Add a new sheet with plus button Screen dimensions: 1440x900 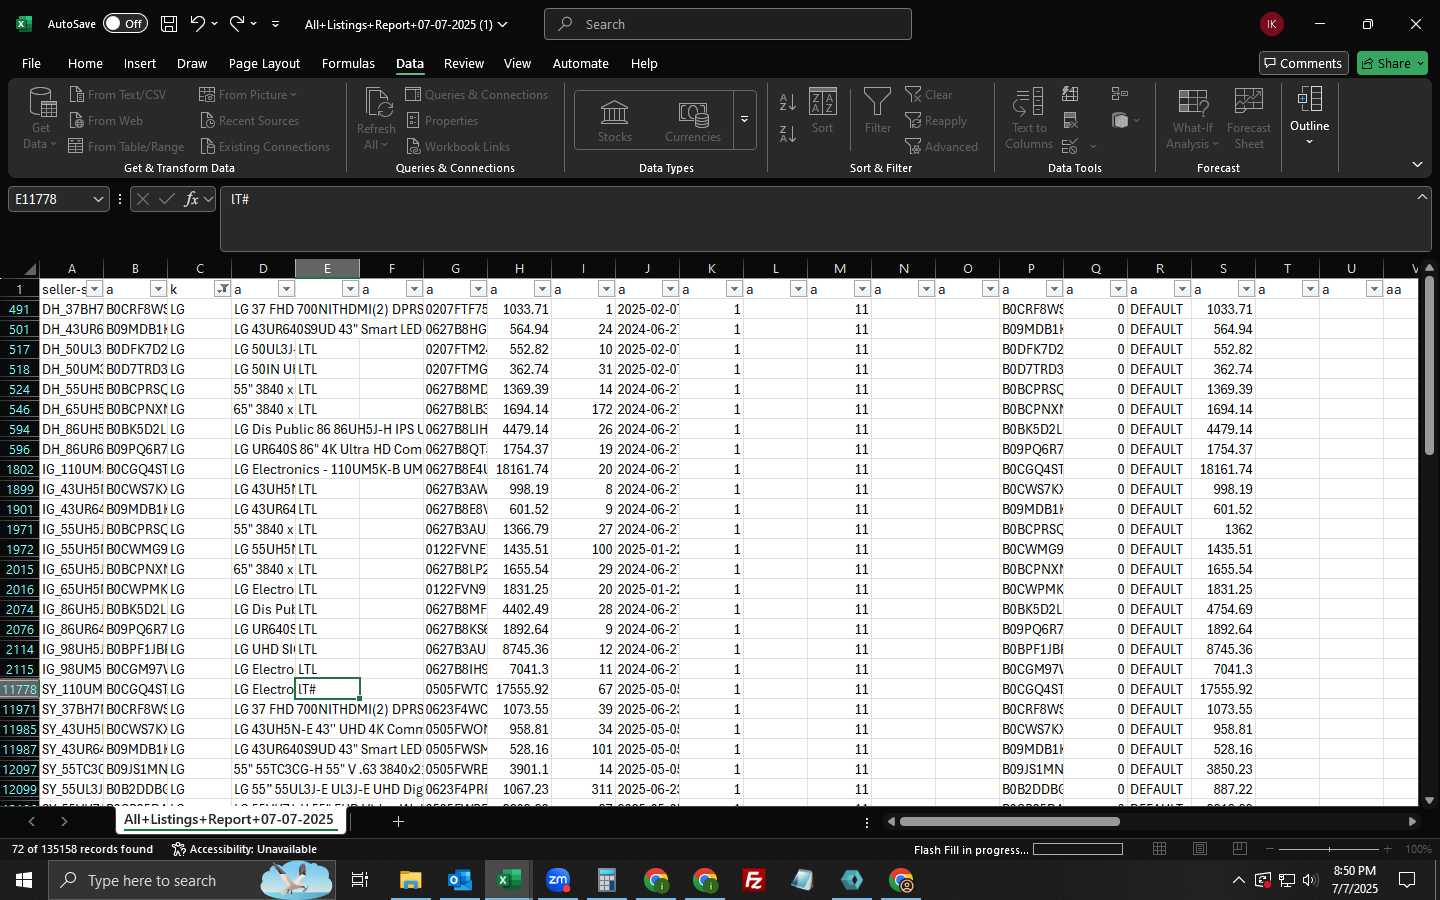point(398,821)
